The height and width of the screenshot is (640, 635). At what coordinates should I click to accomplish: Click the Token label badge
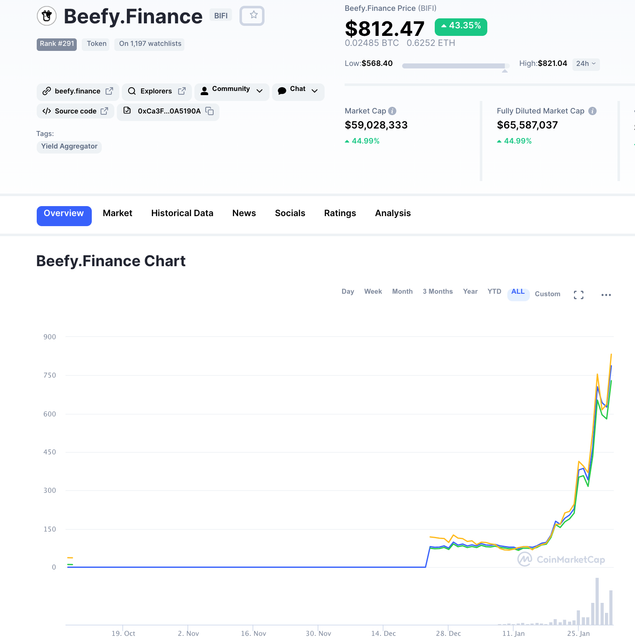pos(96,44)
